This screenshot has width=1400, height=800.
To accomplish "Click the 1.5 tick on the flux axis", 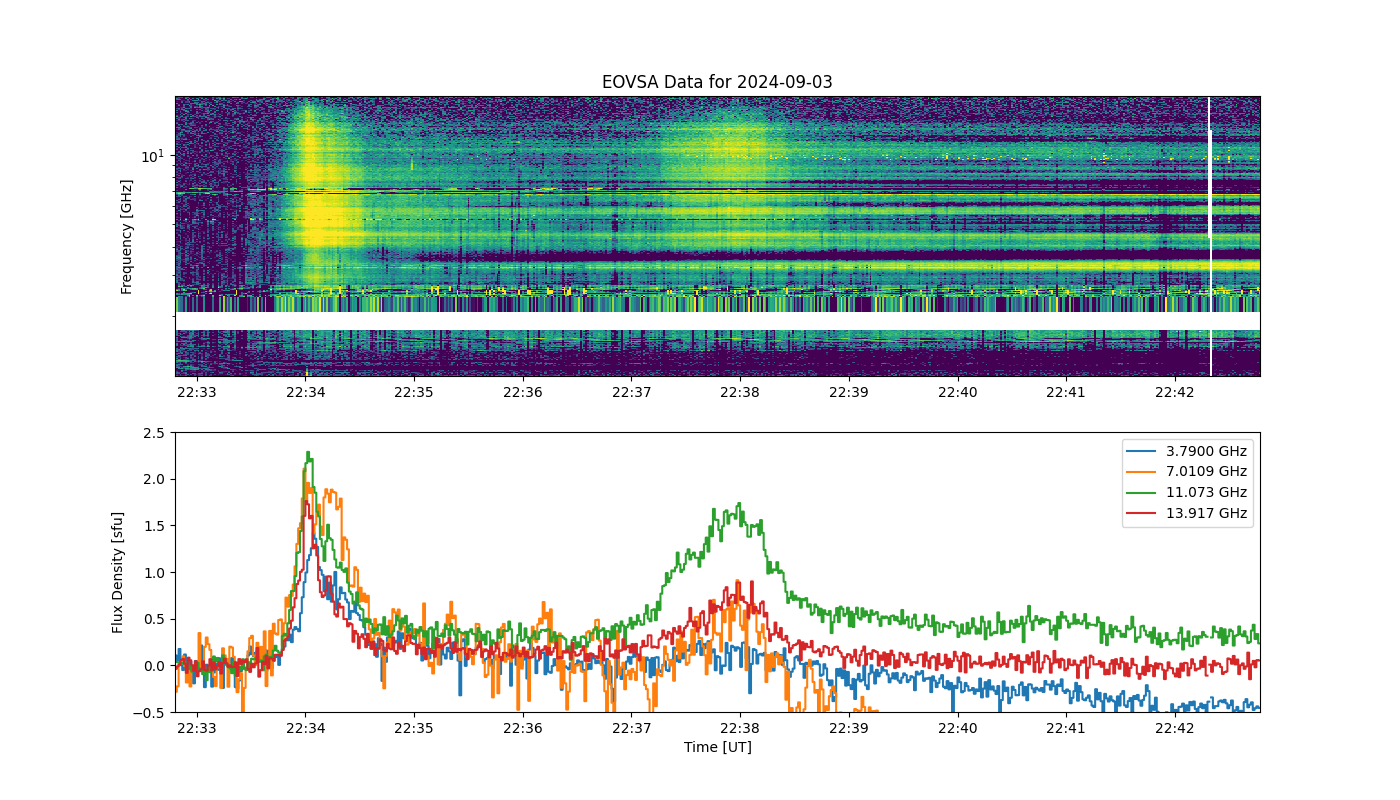I will 154,526.
